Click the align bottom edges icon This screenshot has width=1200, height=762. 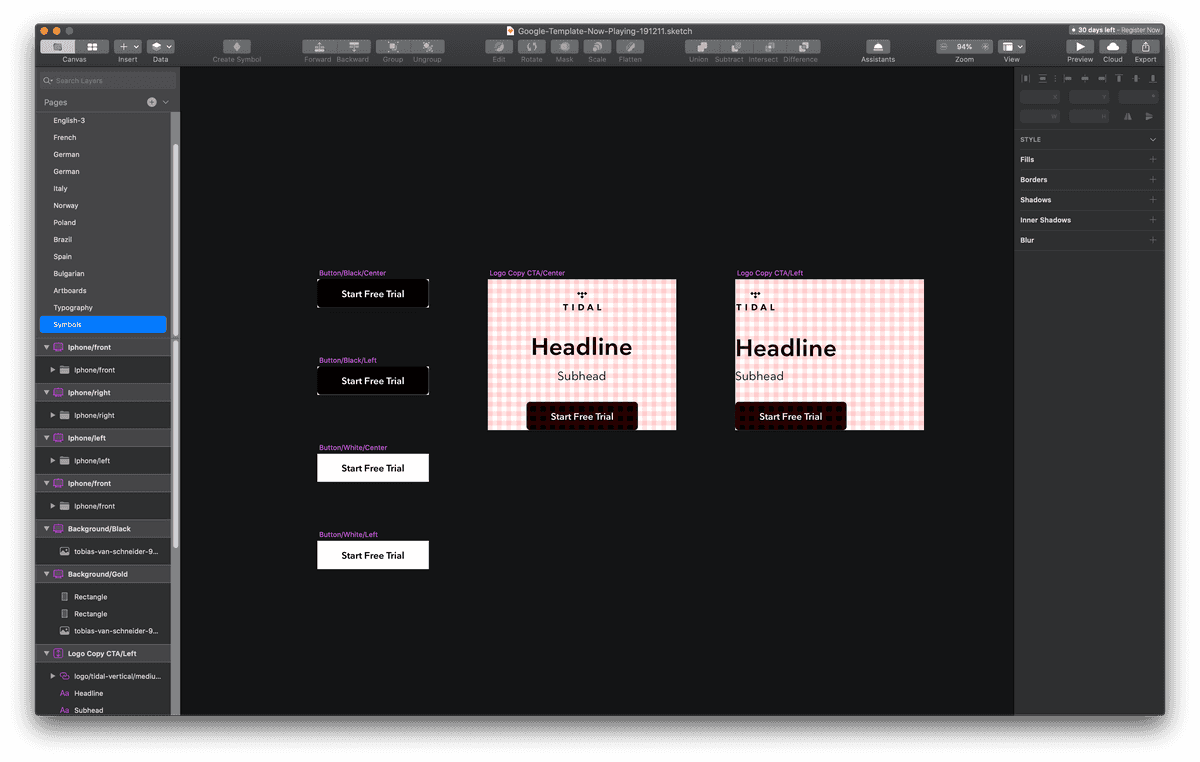[1151, 78]
